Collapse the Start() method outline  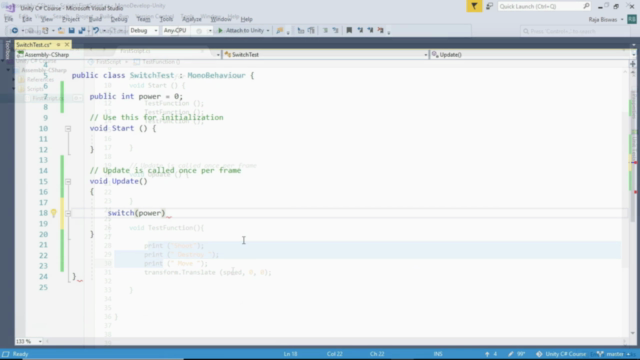click(x=68, y=129)
